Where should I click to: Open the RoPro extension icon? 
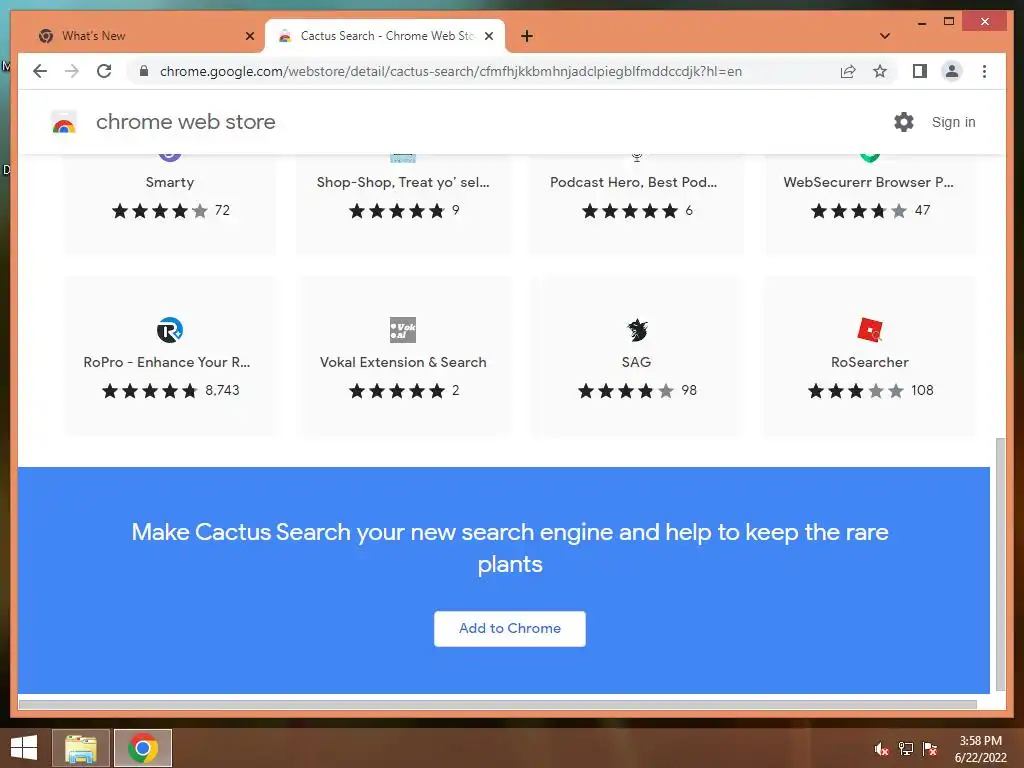pyautogui.click(x=170, y=330)
